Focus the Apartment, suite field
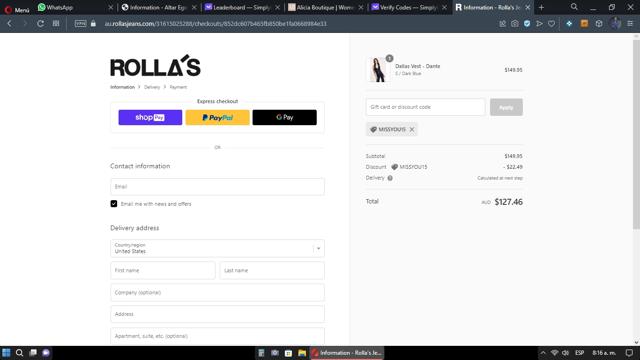The width and height of the screenshot is (640, 360). tap(218, 336)
